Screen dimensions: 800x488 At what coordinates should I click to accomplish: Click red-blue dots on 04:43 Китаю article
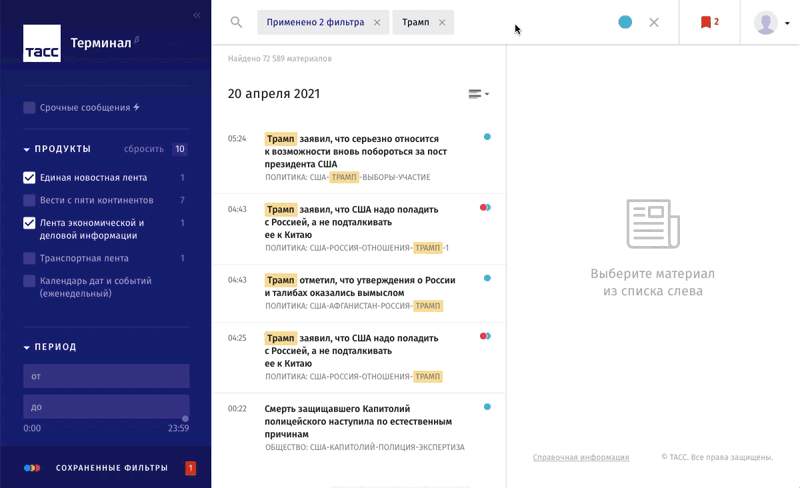(x=485, y=207)
